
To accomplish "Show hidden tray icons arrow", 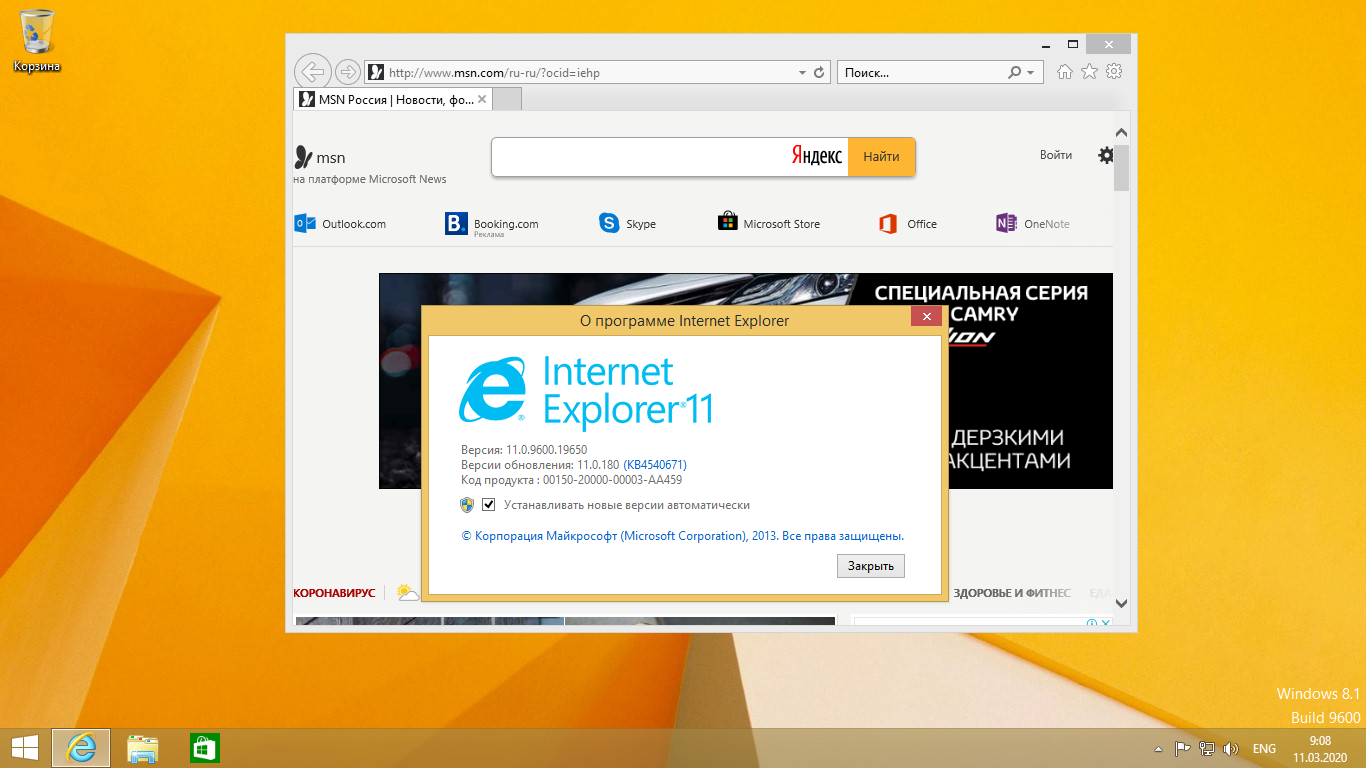I will click(1158, 748).
